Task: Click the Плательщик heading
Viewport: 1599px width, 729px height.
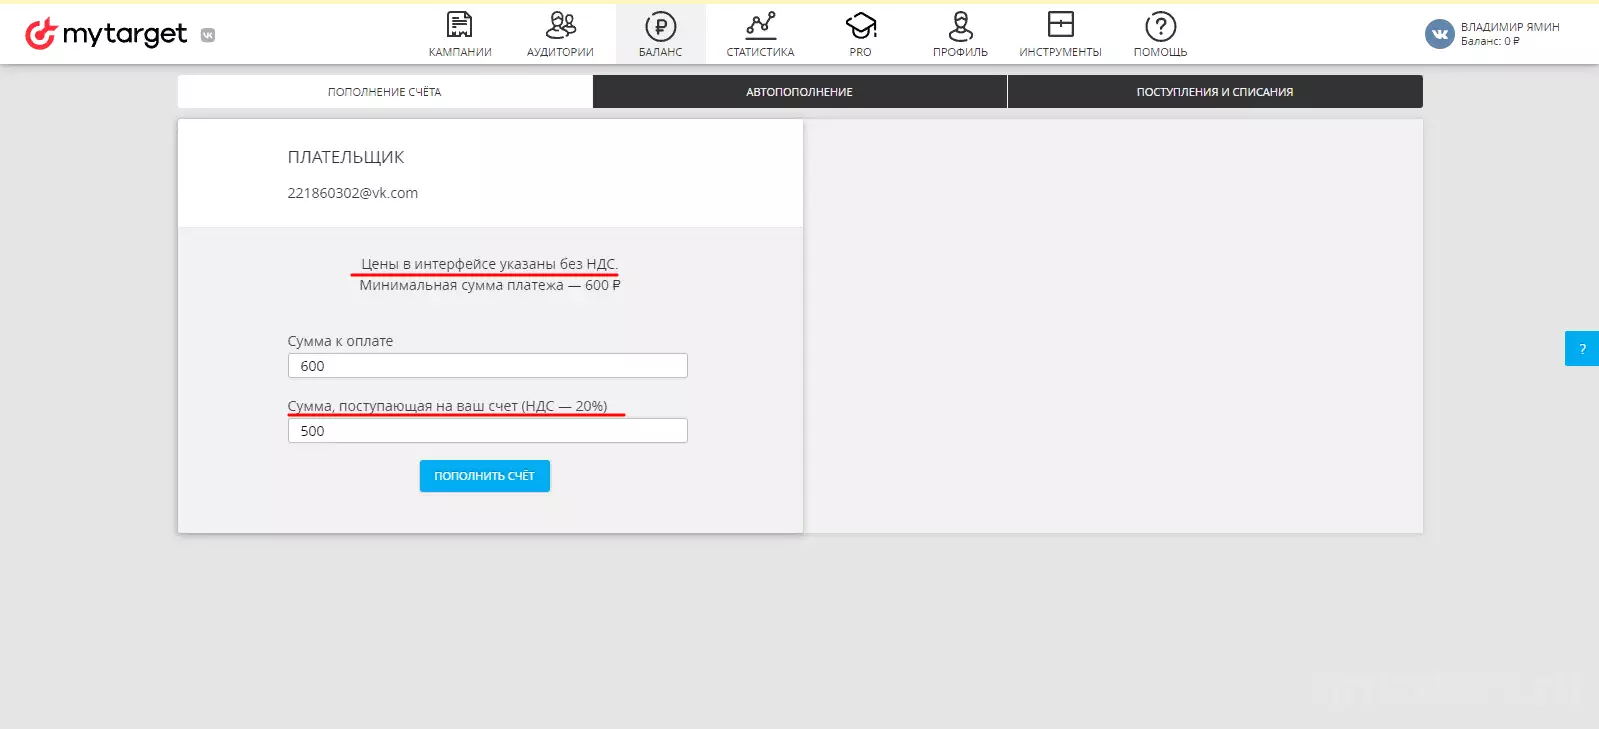Action: point(346,157)
